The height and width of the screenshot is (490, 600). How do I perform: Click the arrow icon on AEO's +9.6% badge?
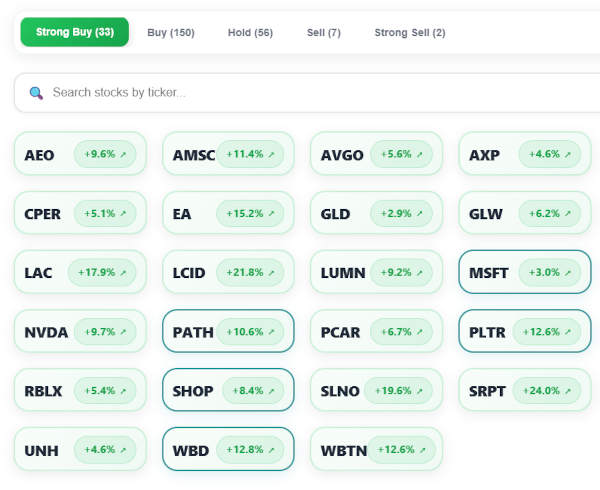click(123, 155)
